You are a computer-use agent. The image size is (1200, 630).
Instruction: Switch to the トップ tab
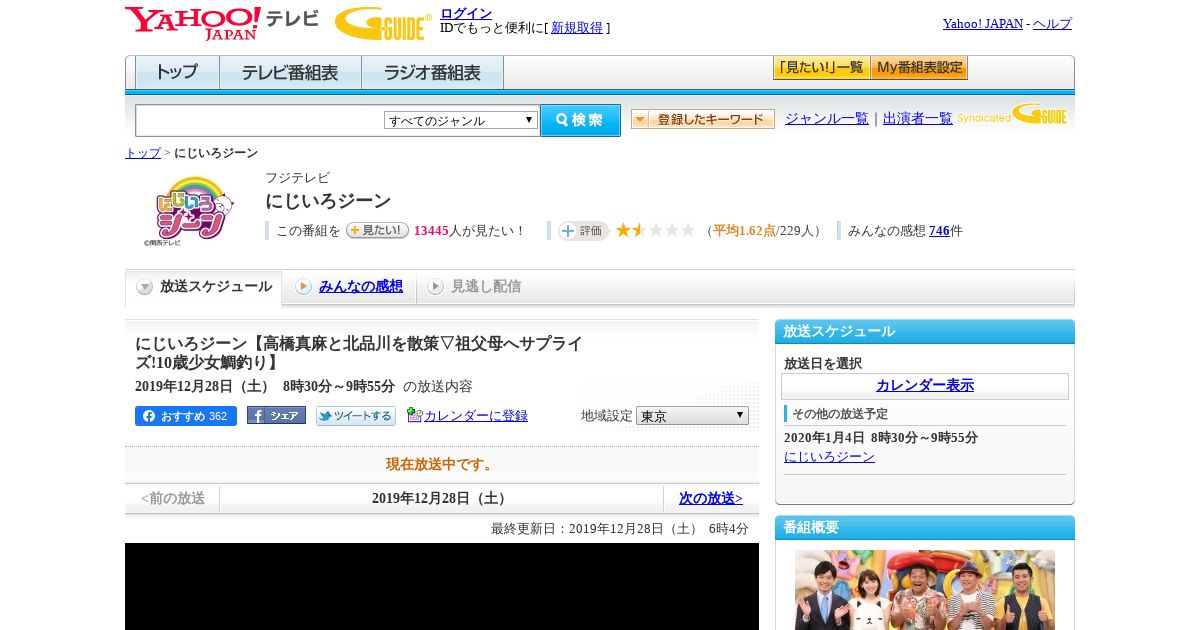coord(177,73)
